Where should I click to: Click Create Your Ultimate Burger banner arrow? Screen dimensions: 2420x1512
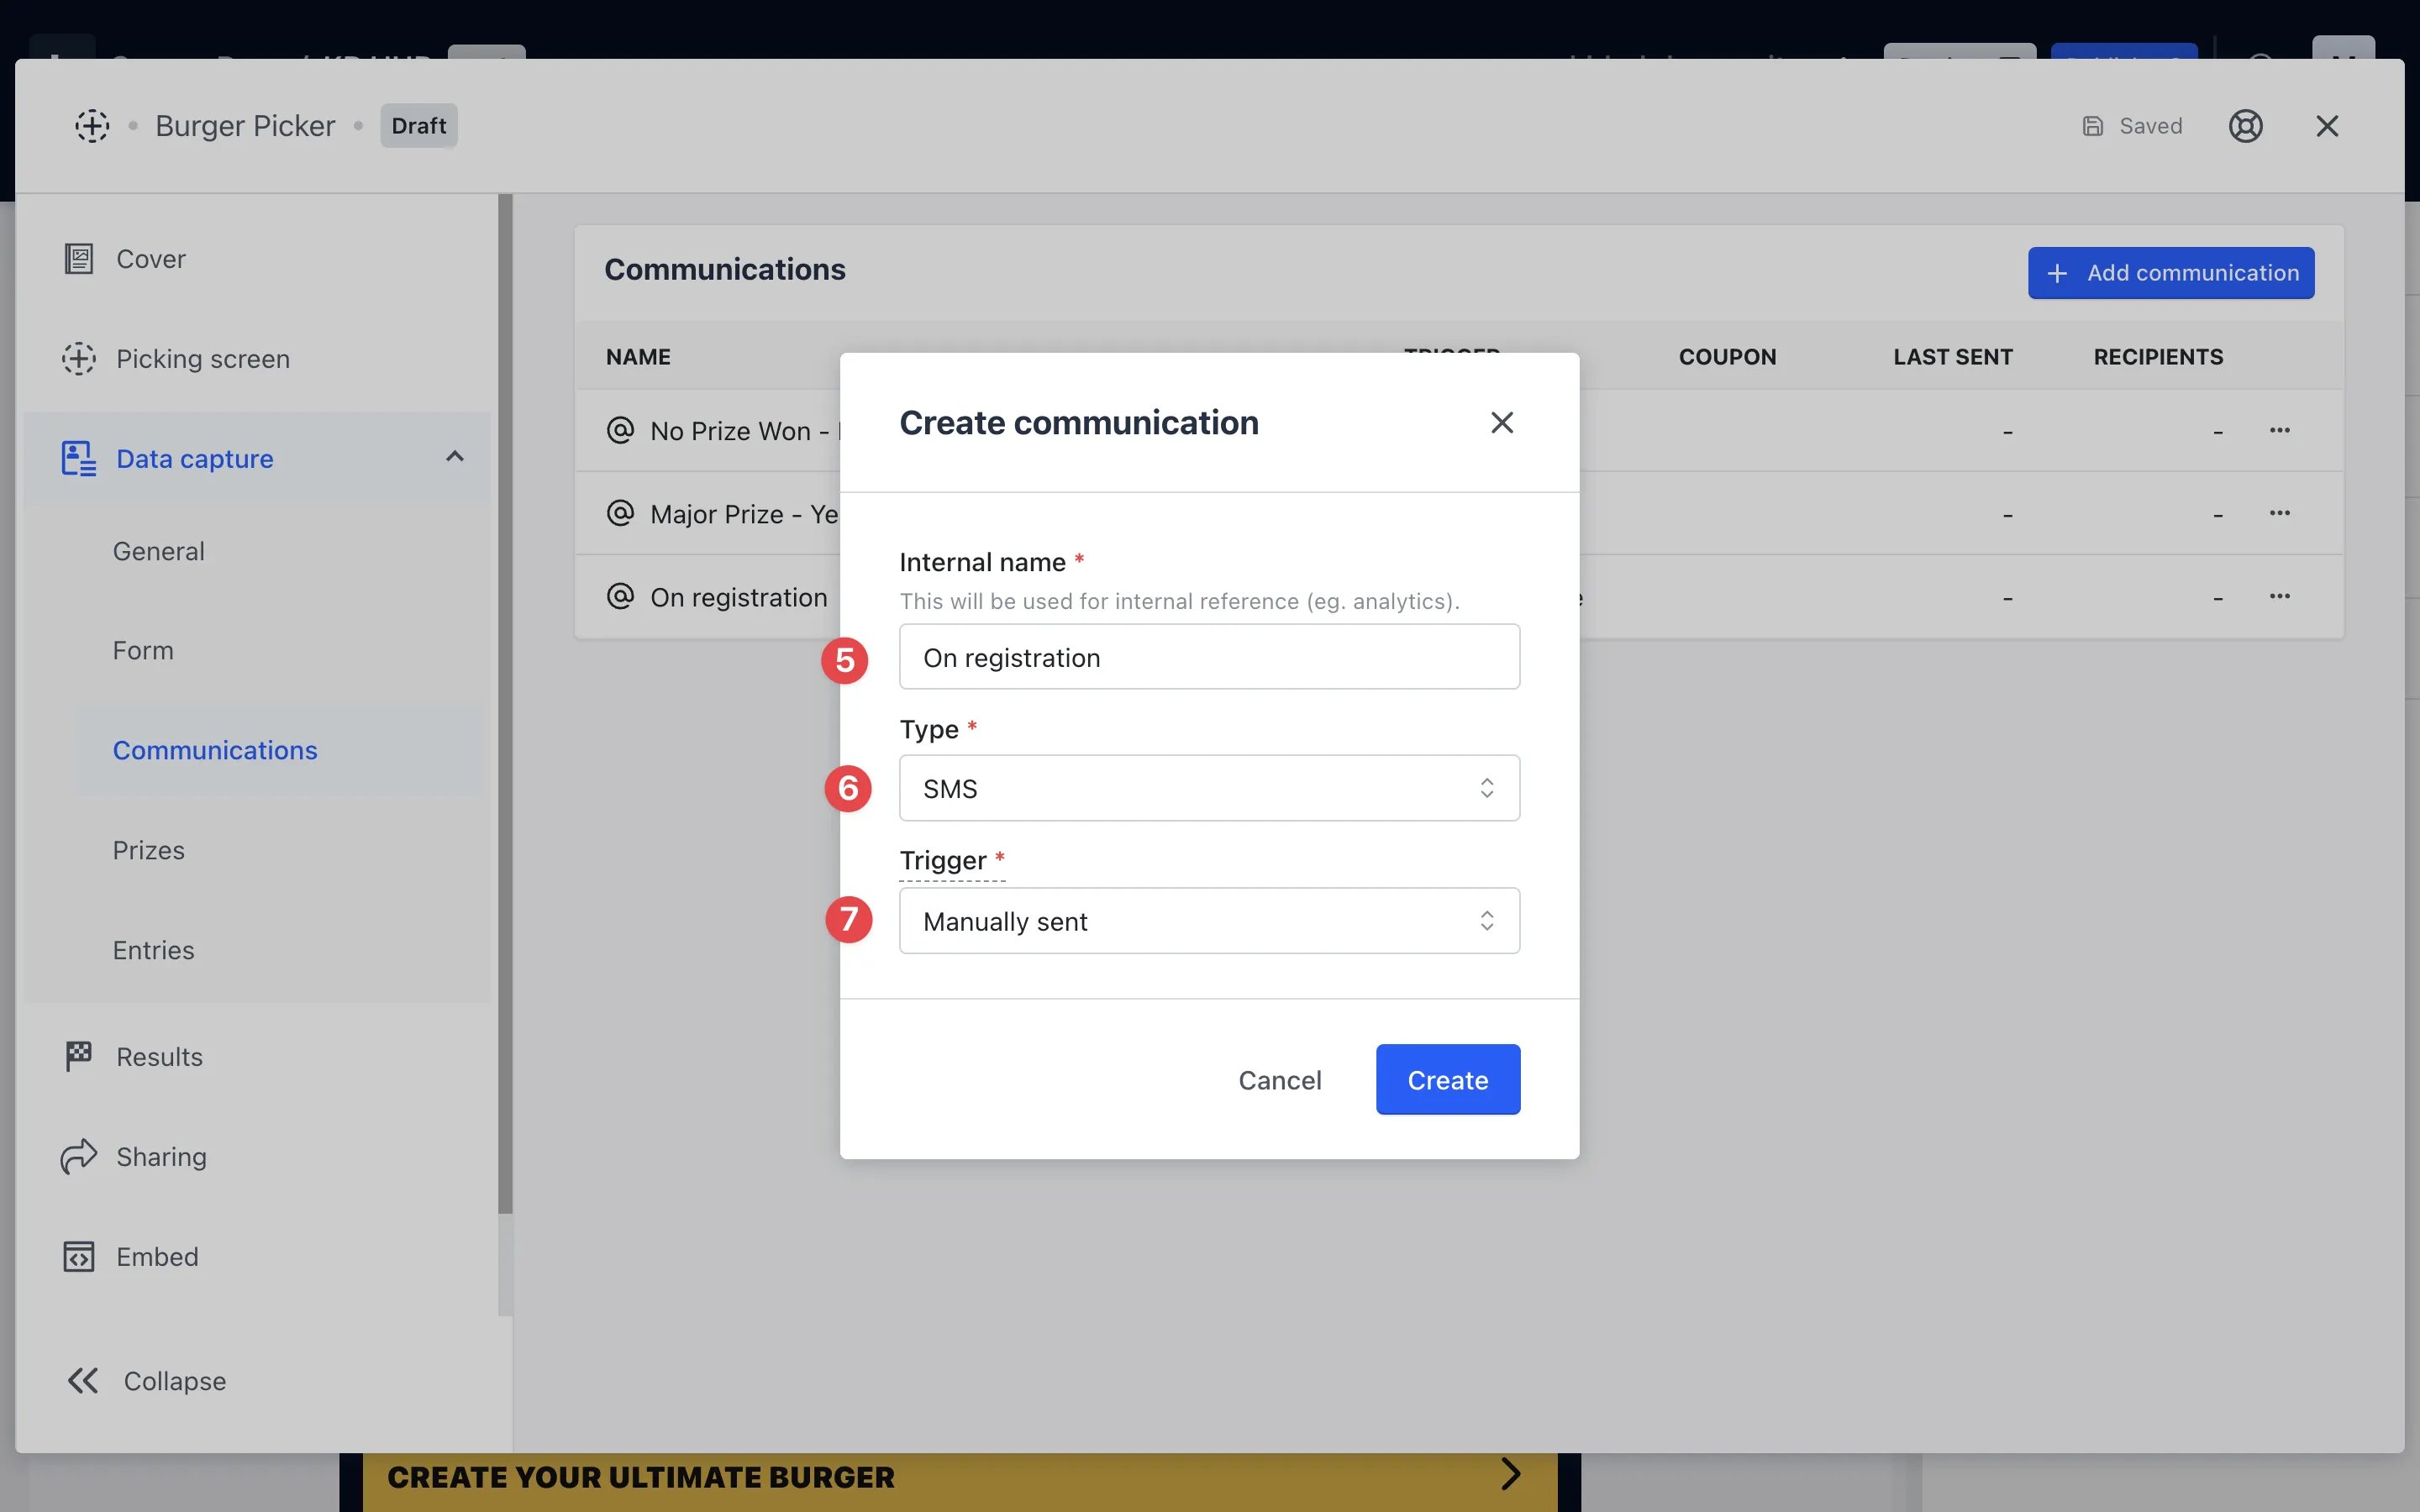coord(1510,1474)
